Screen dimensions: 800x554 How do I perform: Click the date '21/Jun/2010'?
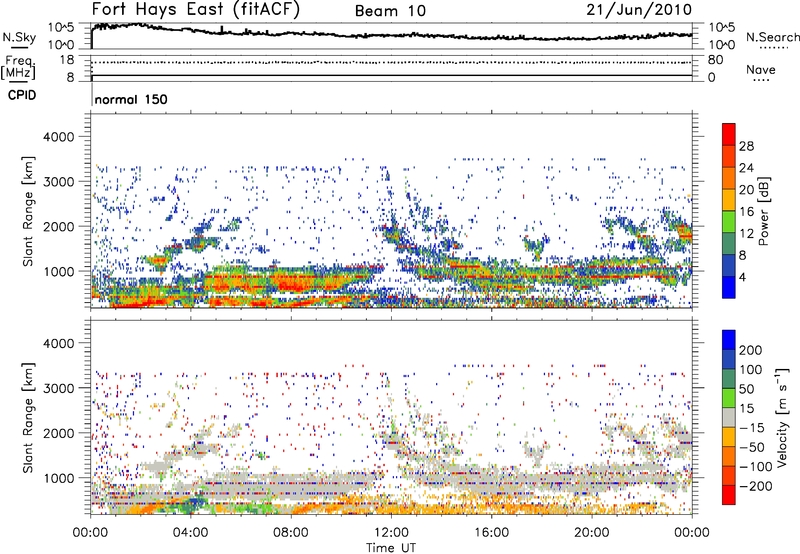639,10
